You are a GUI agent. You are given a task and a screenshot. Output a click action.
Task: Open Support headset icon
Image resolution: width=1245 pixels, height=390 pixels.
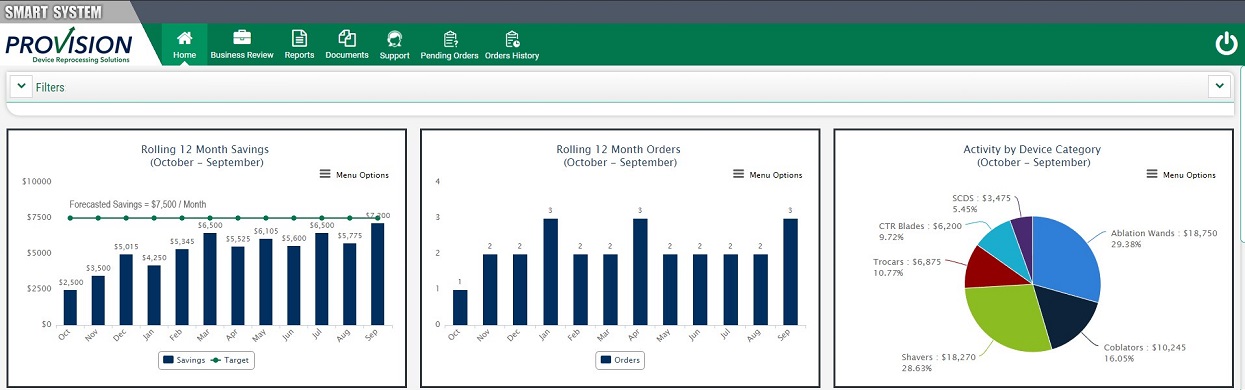click(394, 38)
